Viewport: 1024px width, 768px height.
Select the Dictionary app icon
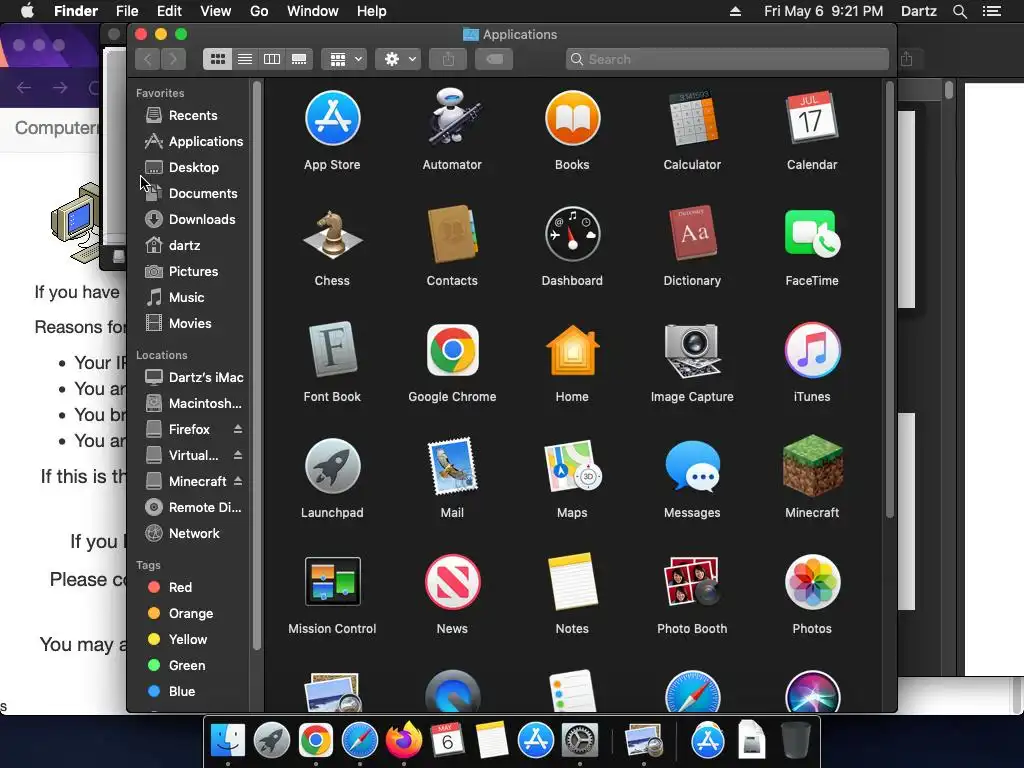click(692, 234)
